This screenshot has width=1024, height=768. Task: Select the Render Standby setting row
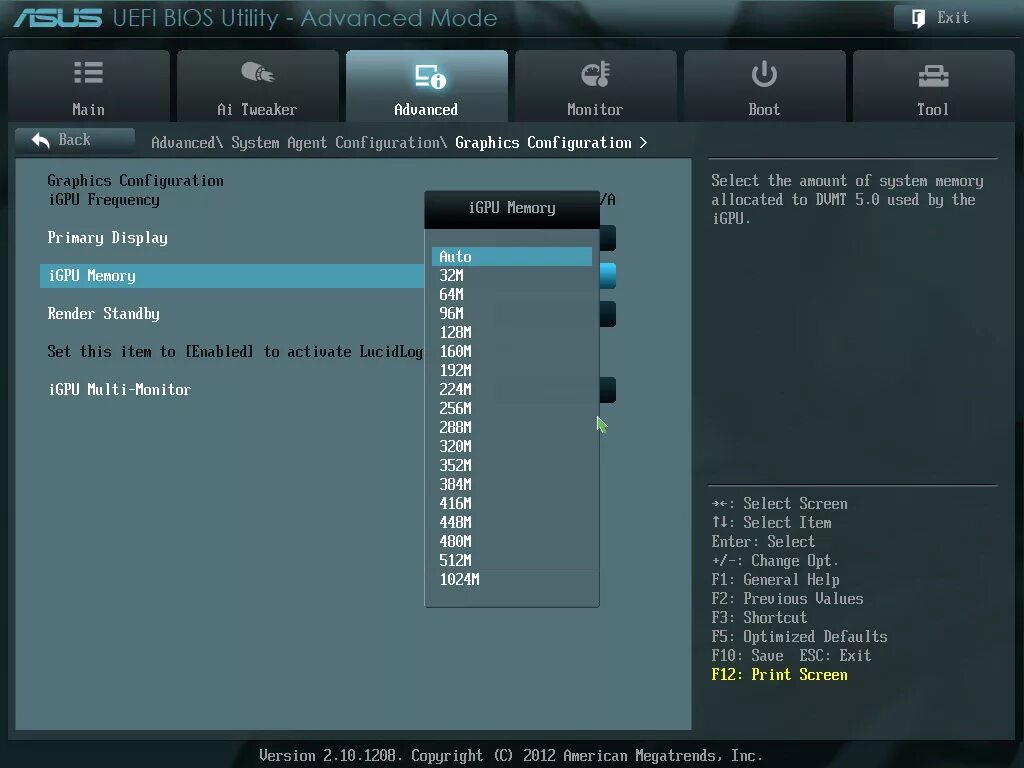pyautogui.click(x=232, y=313)
